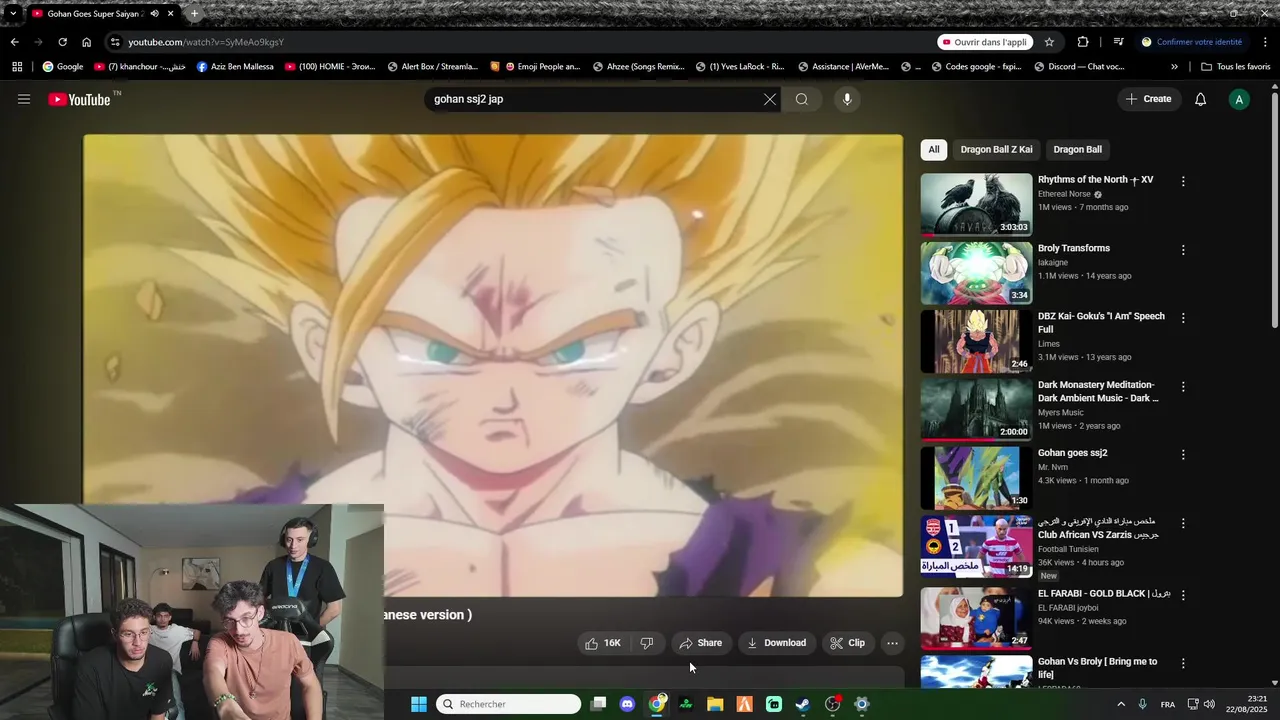This screenshot has height=720, width=1280.
Task: Open the account avatar menu
Action: [1239, 99]
